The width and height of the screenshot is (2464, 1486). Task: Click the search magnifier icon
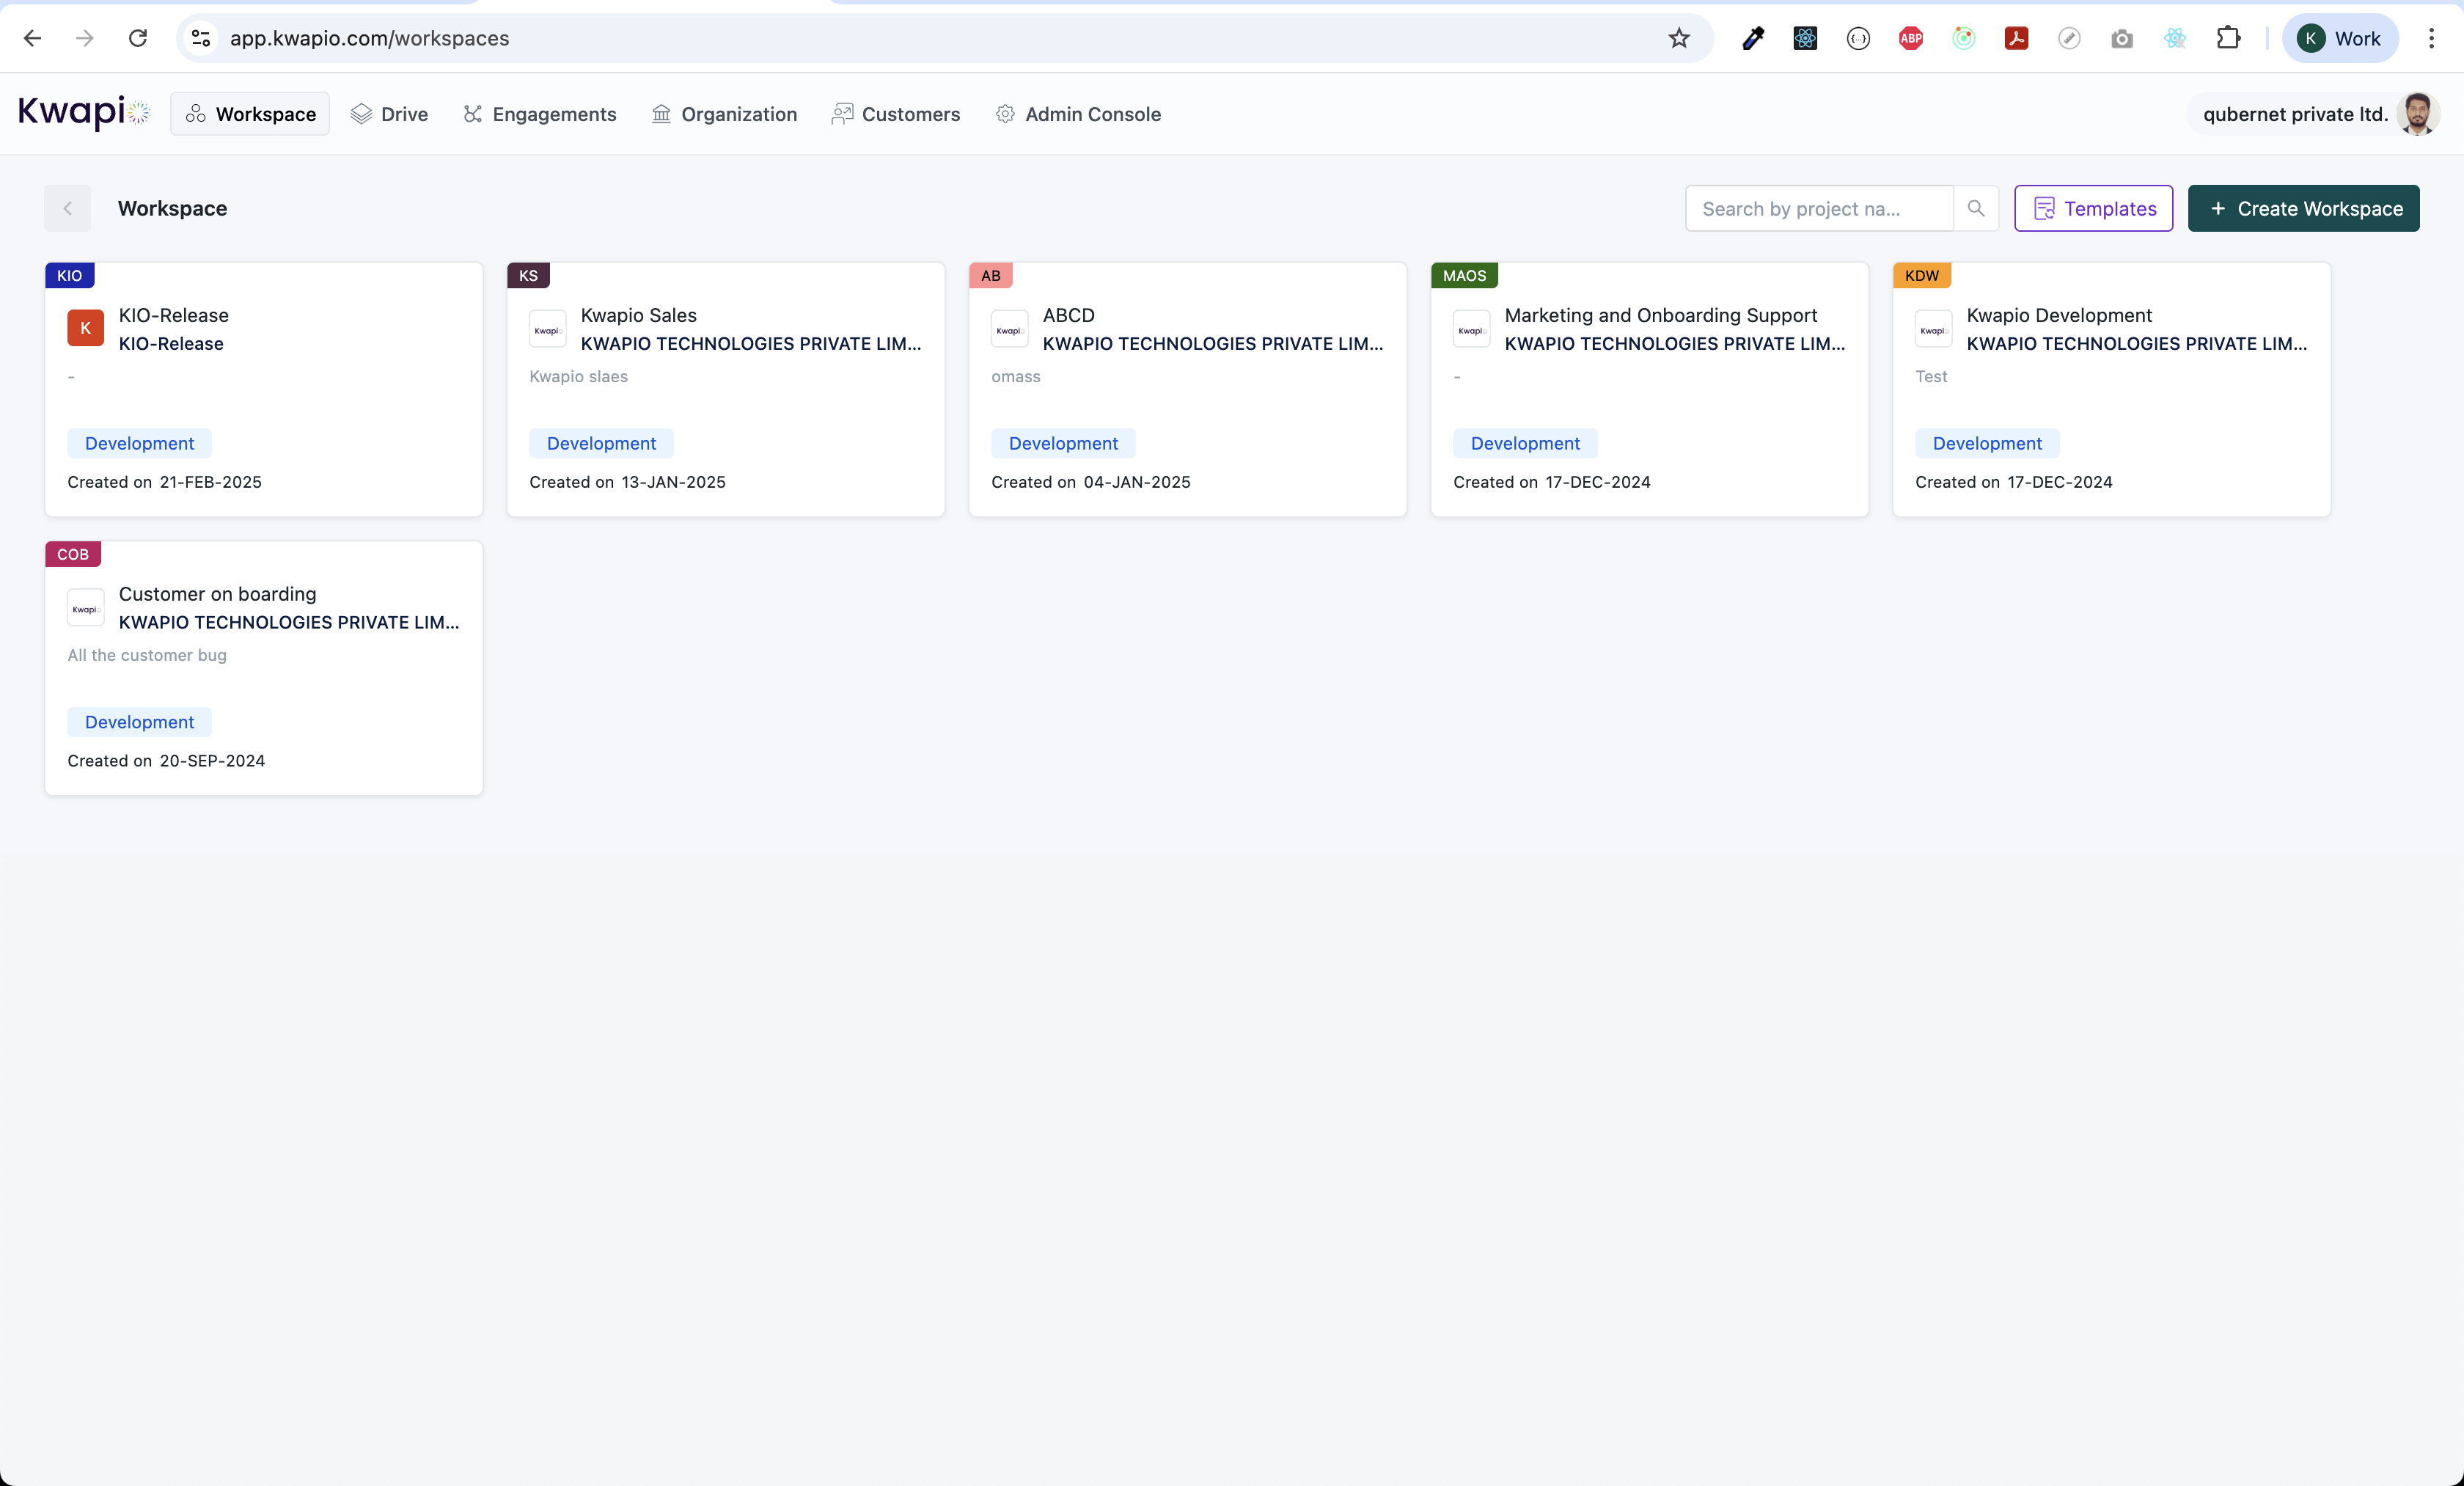[1975, 208]
